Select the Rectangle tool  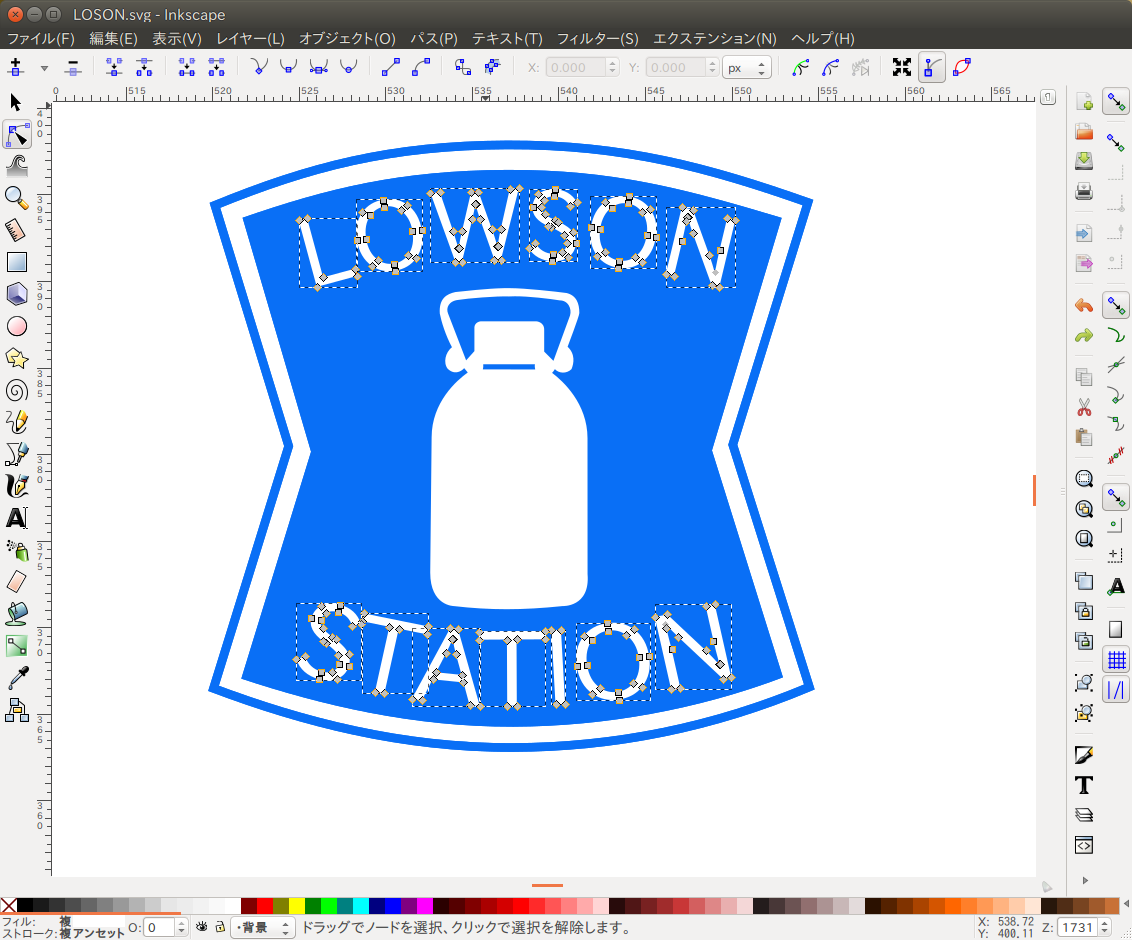17,262
